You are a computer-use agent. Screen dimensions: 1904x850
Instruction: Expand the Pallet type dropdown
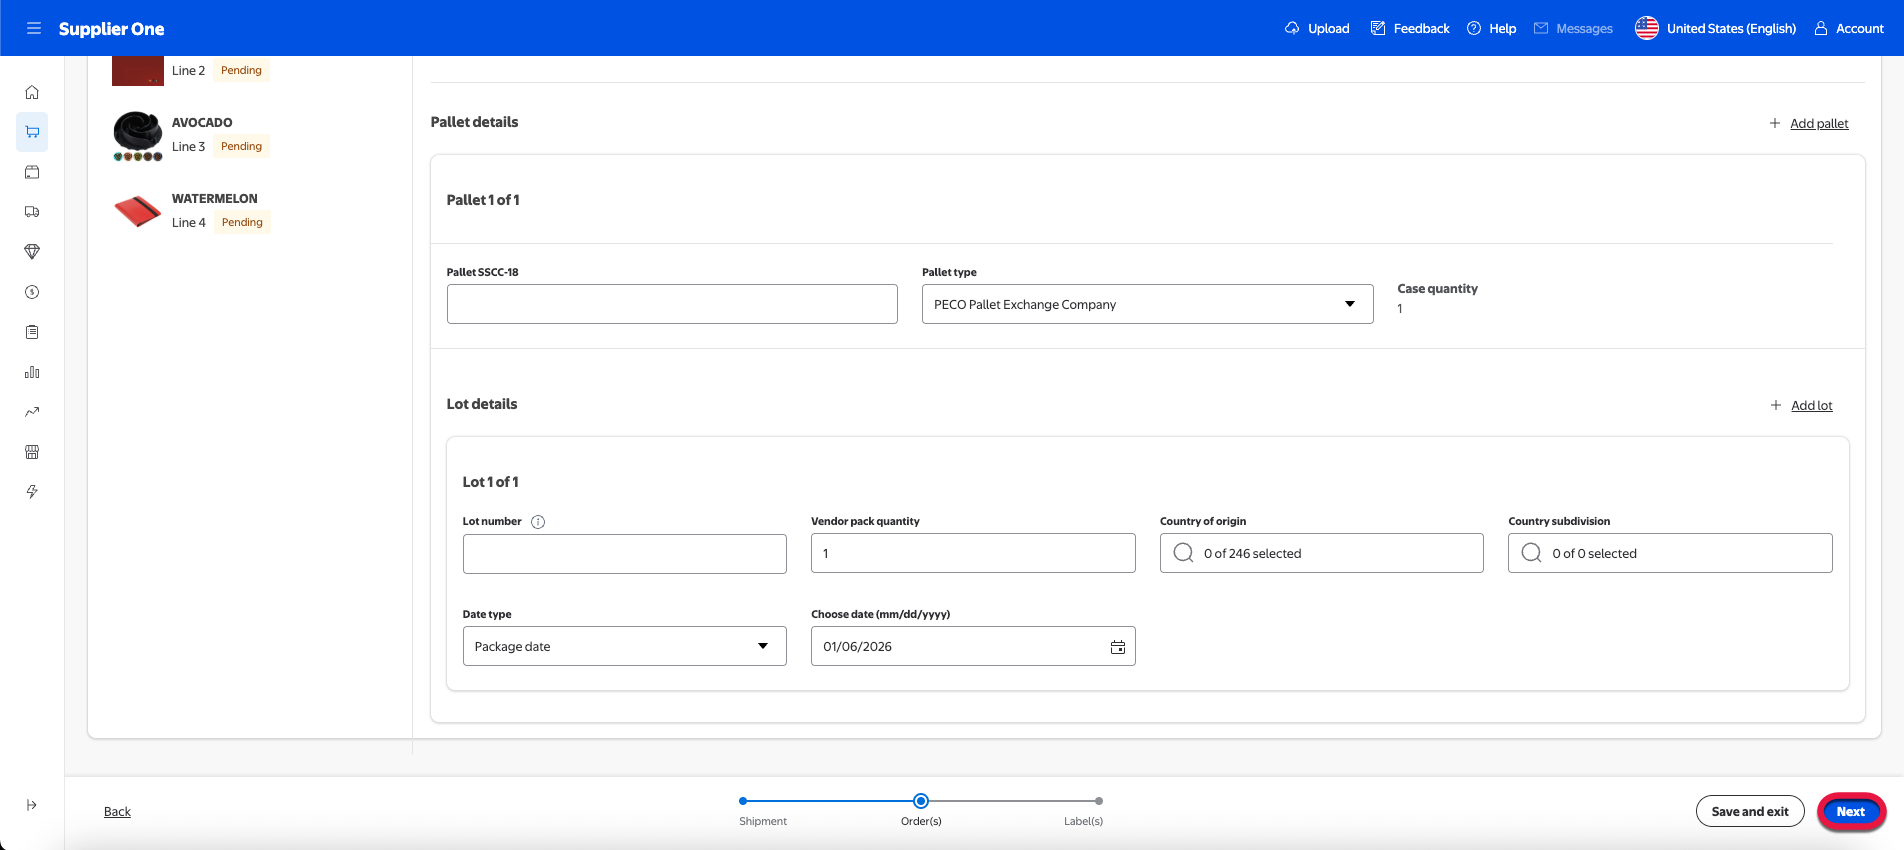1146,304
